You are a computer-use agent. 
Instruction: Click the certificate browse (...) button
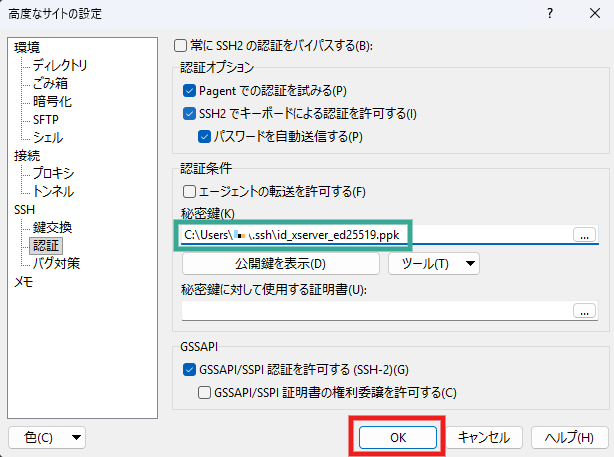pos(585,311)
